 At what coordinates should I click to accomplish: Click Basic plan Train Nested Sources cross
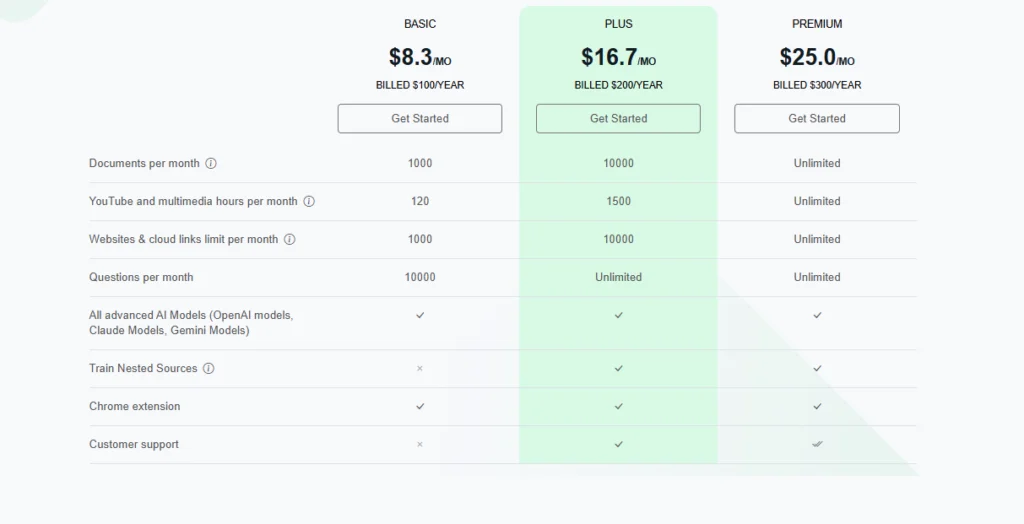420,368
